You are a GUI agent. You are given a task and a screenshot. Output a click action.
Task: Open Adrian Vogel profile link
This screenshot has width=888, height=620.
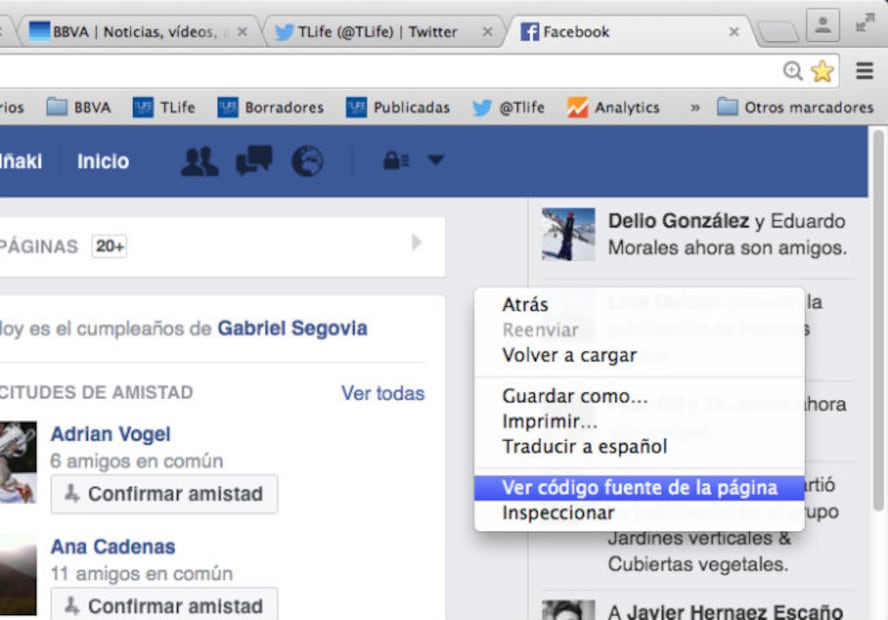click(x=110, y=434)
